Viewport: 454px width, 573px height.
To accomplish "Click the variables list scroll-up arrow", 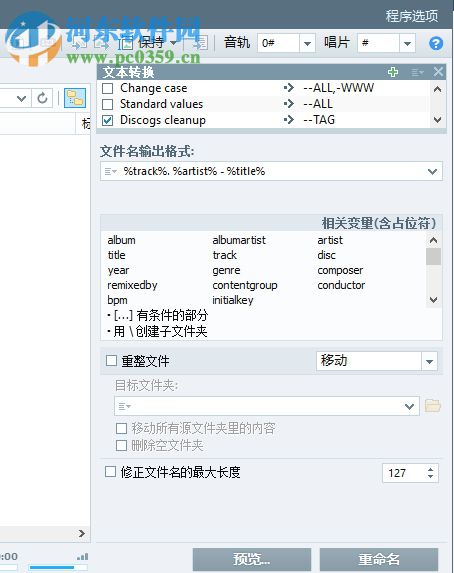I will tap(434, 240).
